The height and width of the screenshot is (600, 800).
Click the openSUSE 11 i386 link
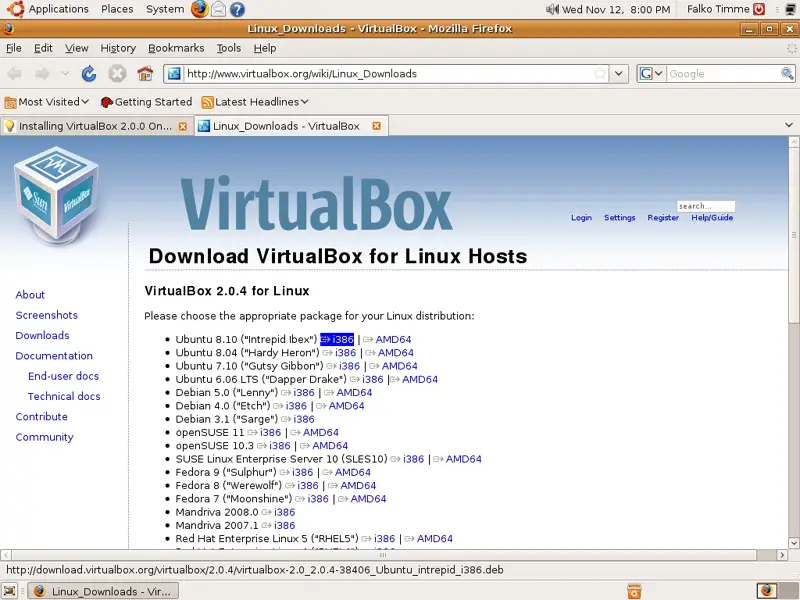tap(270, 432)
